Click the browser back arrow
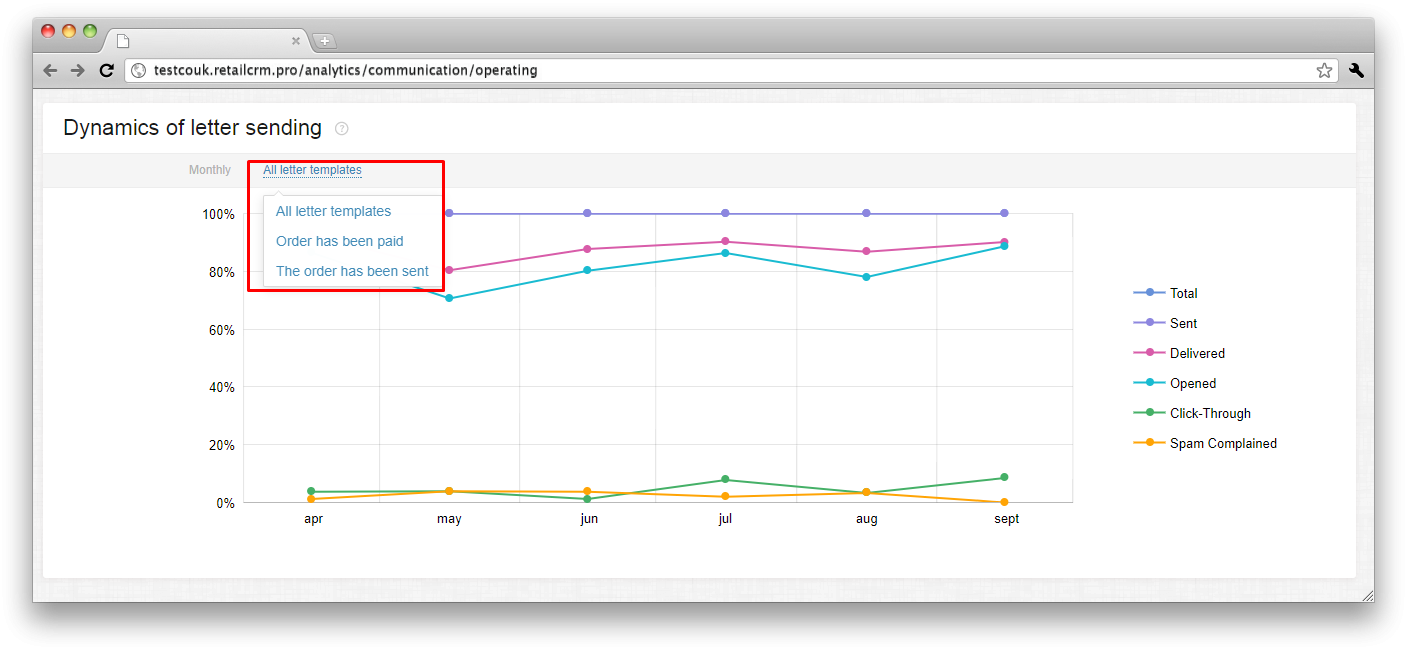The height and width of the screenshot is (650, 1407). coord(50,70)
